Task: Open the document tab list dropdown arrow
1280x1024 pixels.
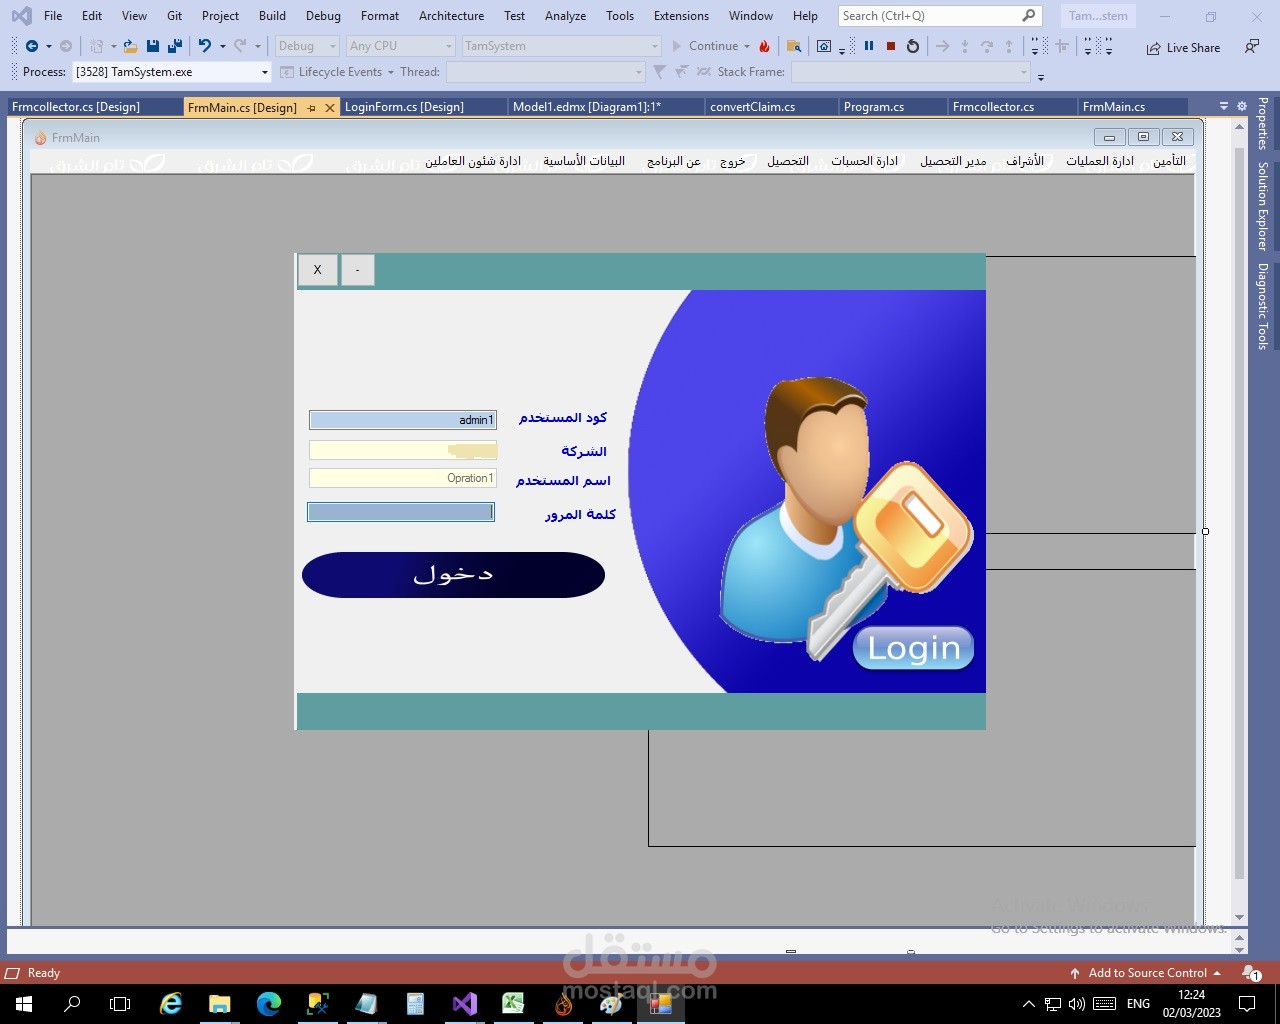Action: click(1224, 106)
